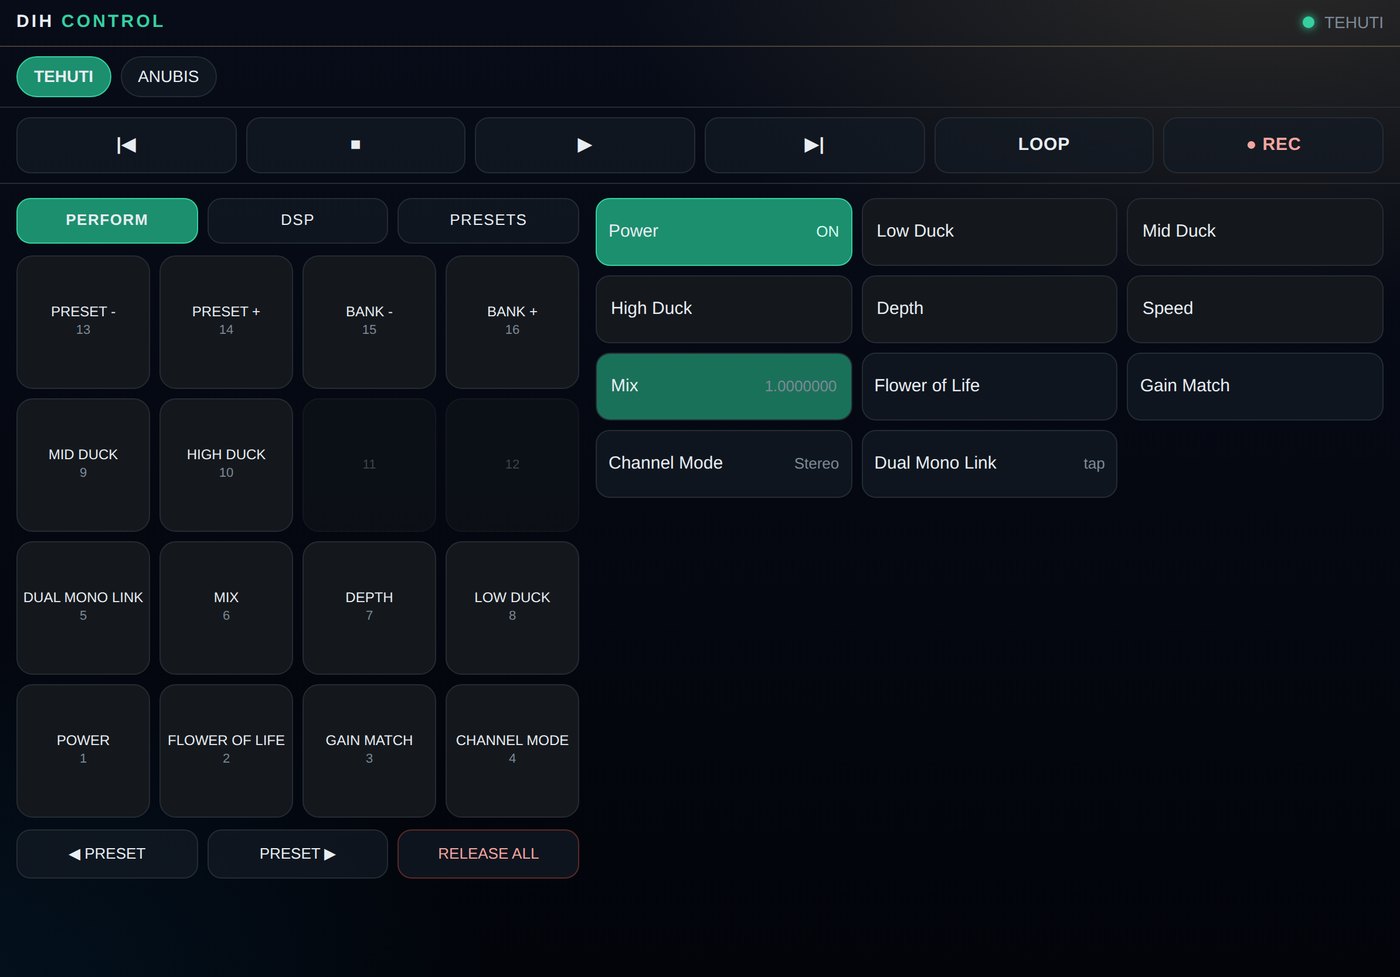Hit the MID DUCK pad 9

[x=83, y=465]
